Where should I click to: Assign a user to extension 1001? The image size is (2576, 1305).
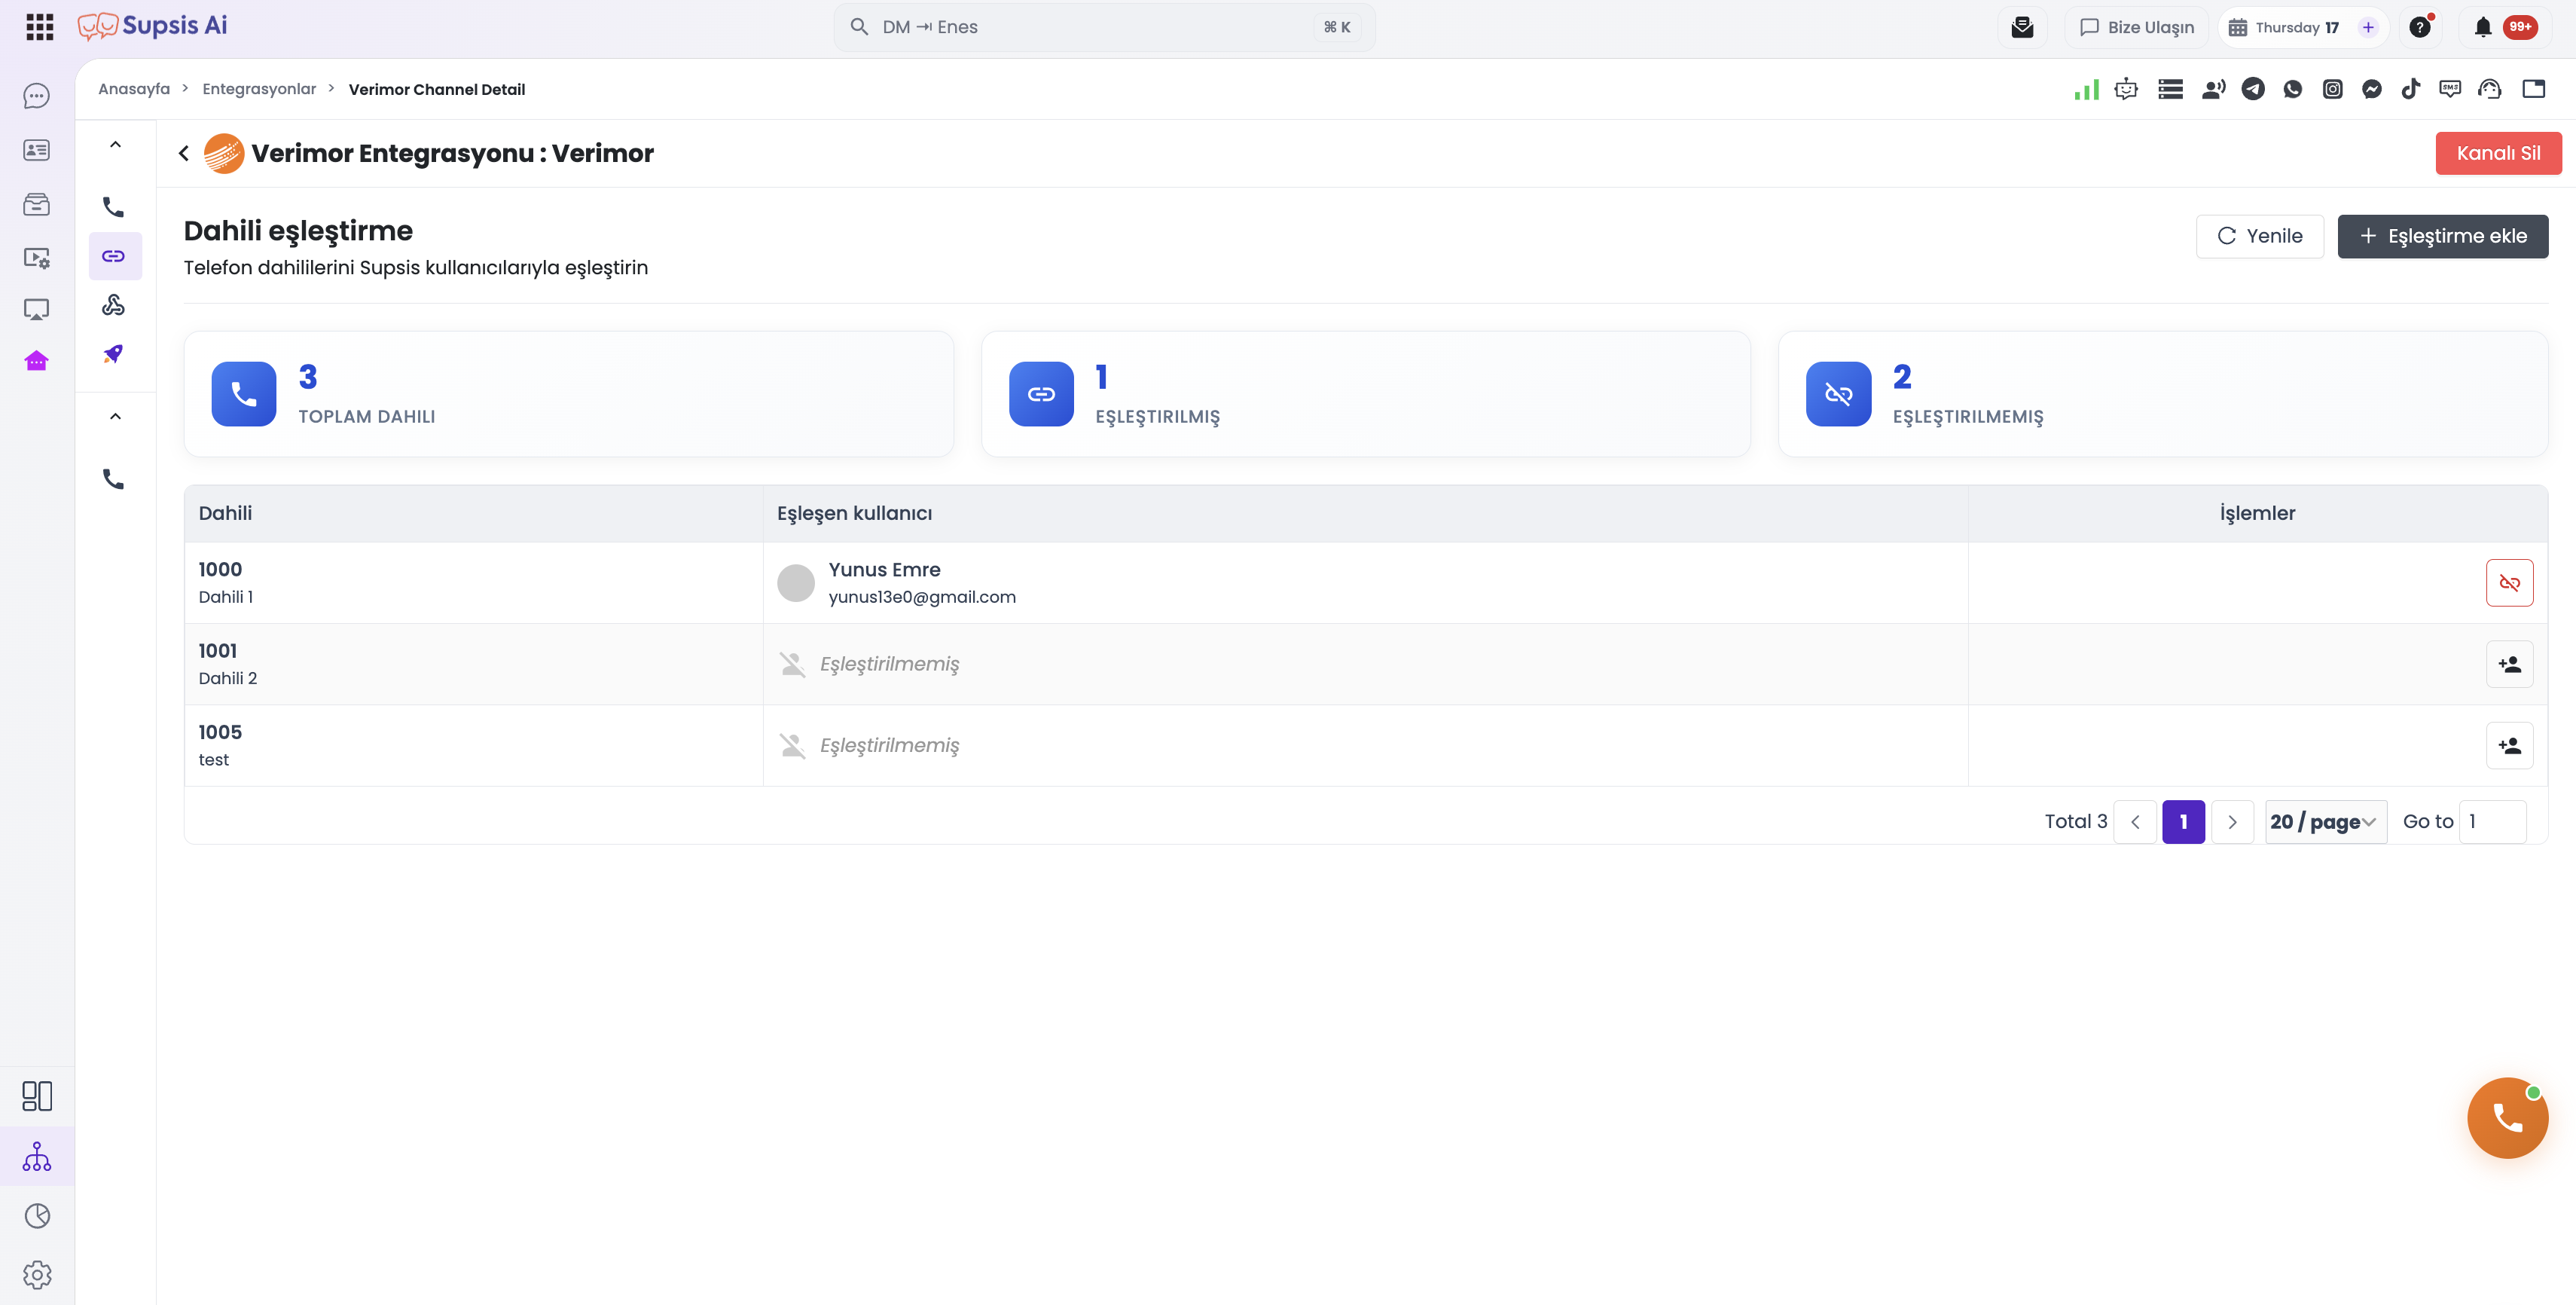(2510, 664)
